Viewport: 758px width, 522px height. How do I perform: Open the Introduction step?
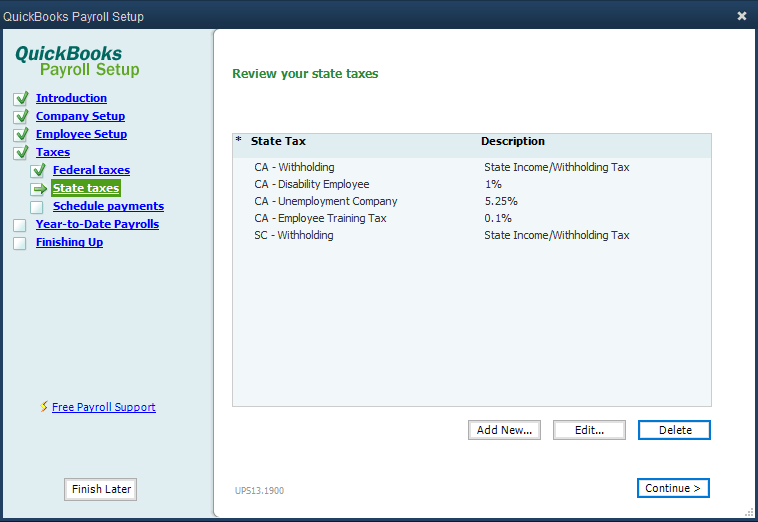click(72, 98)
